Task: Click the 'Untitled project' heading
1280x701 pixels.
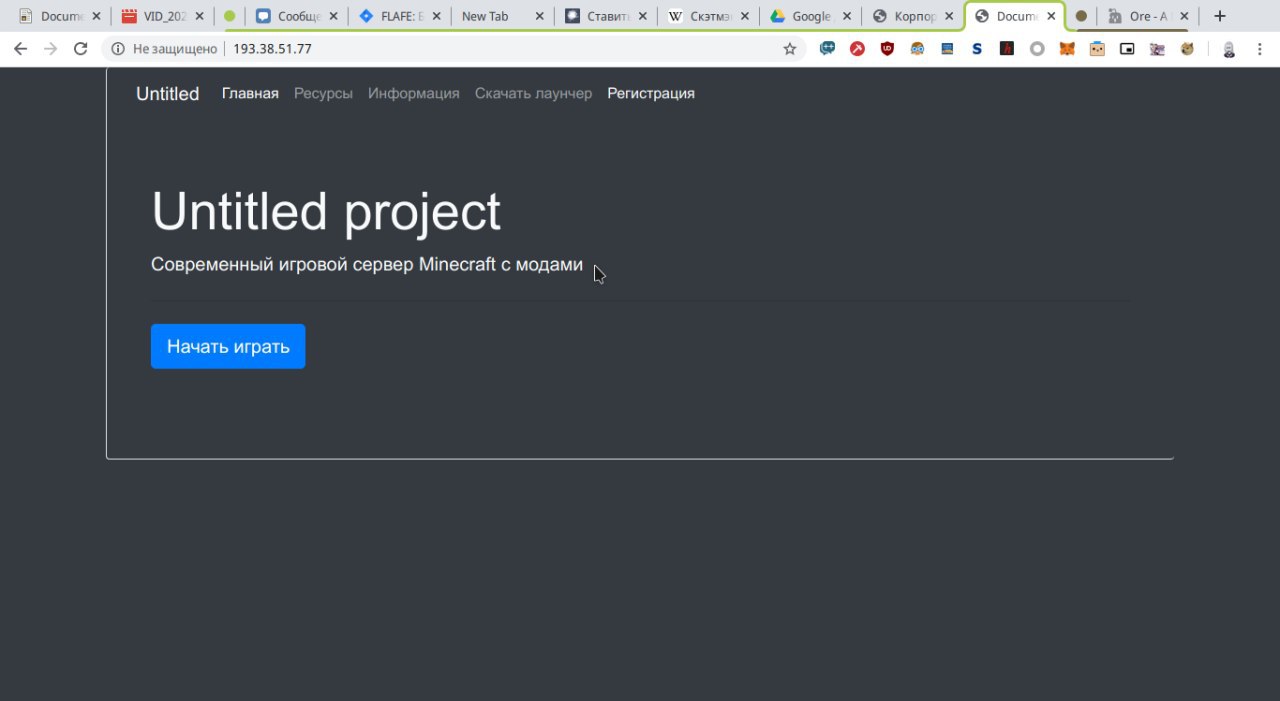Action: click(x=326, y=212)
